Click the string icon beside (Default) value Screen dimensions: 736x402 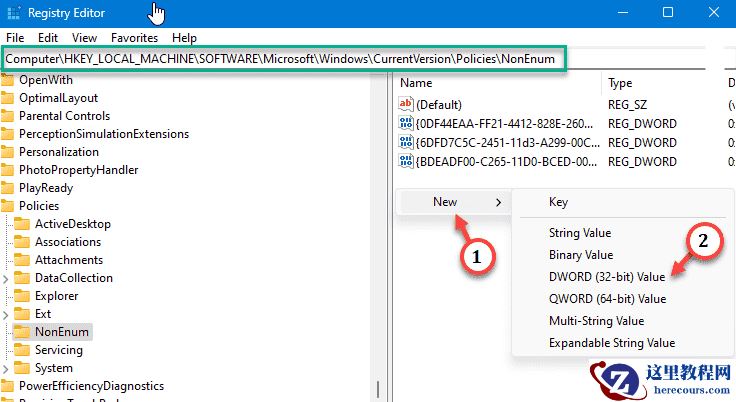tap(406, 104)
